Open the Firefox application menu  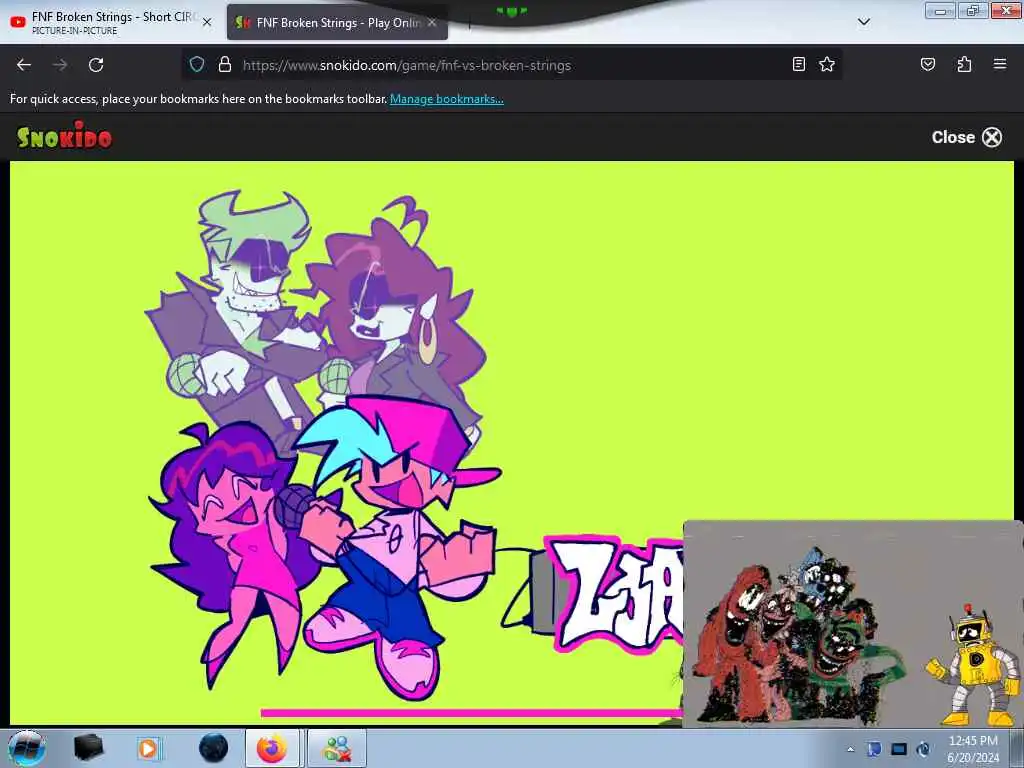click(999, 64)
